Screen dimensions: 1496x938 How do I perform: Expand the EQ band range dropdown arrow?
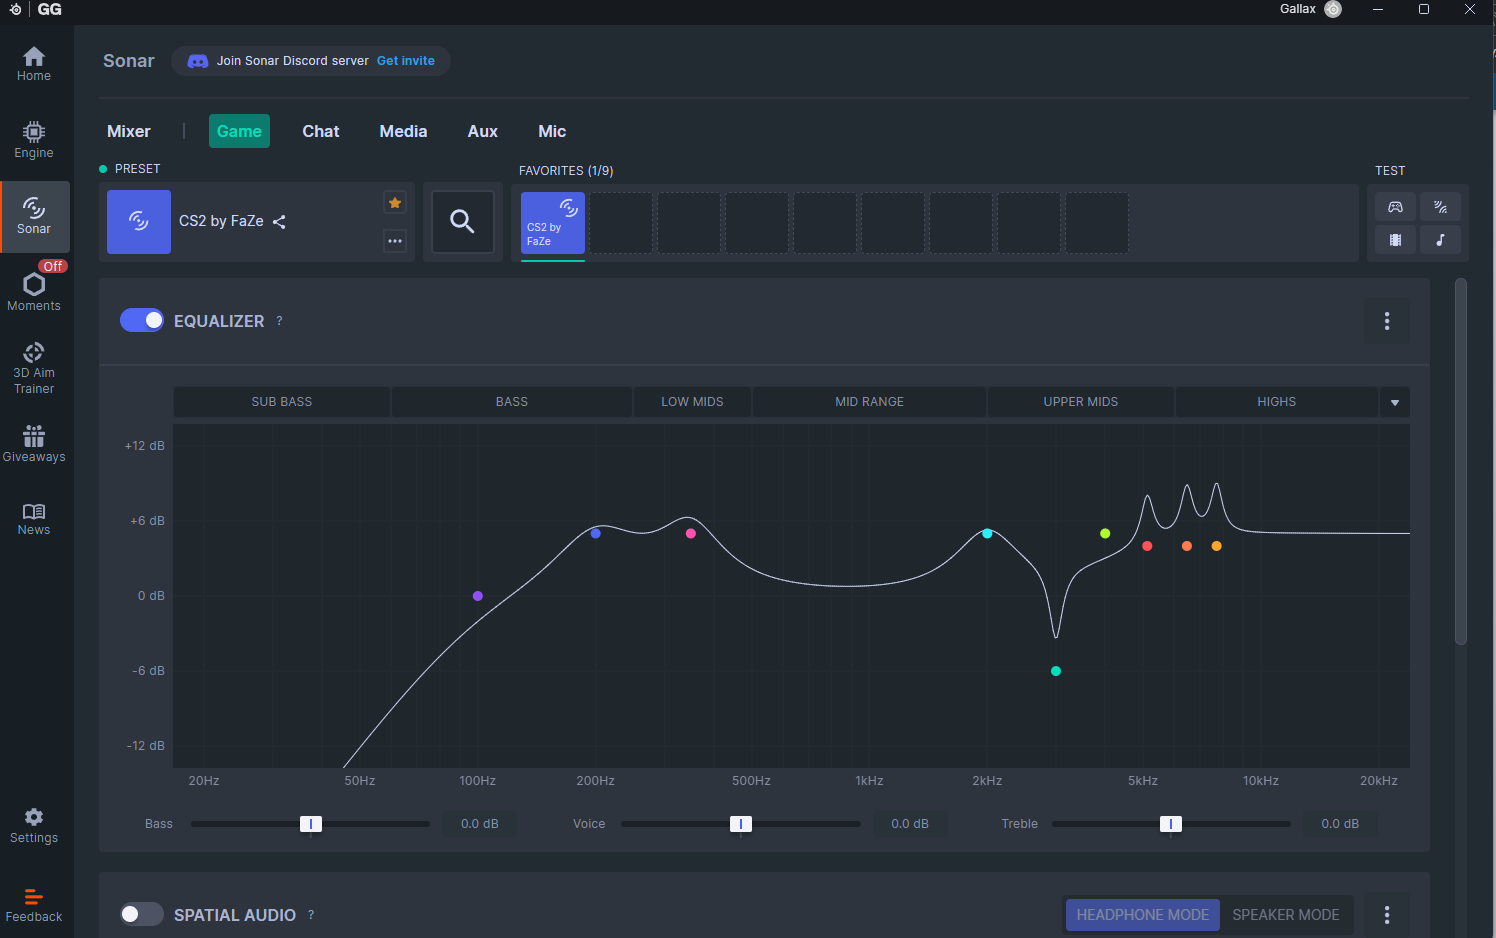point(1395,402)
